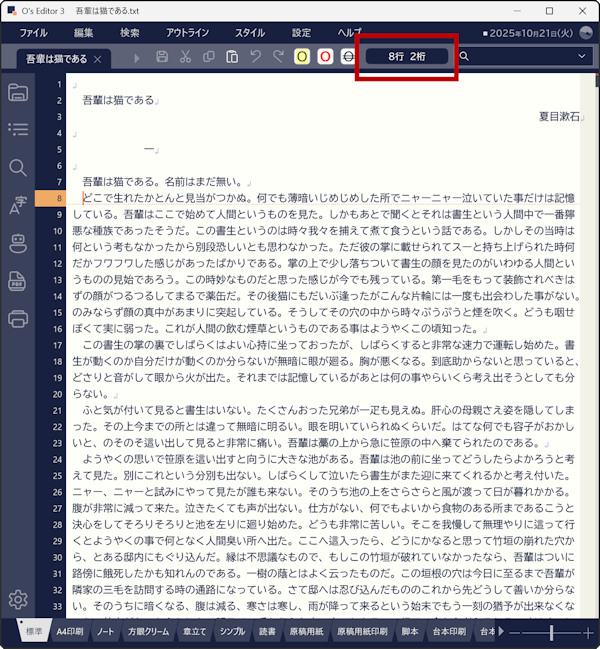Open the スタイル menu
Image resolution: width=600 pixels, height=649 pixels.
(249, 33)
